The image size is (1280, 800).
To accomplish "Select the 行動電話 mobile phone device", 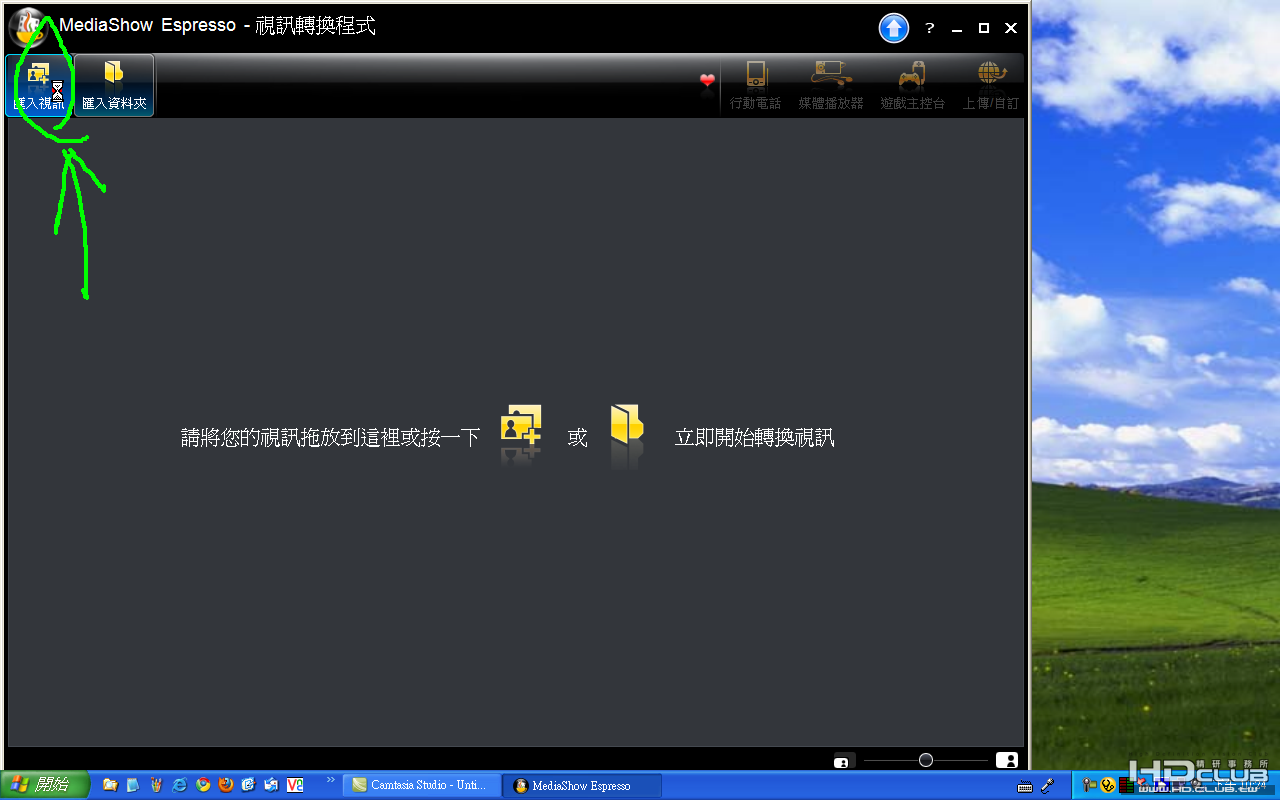I will point(755,85).
